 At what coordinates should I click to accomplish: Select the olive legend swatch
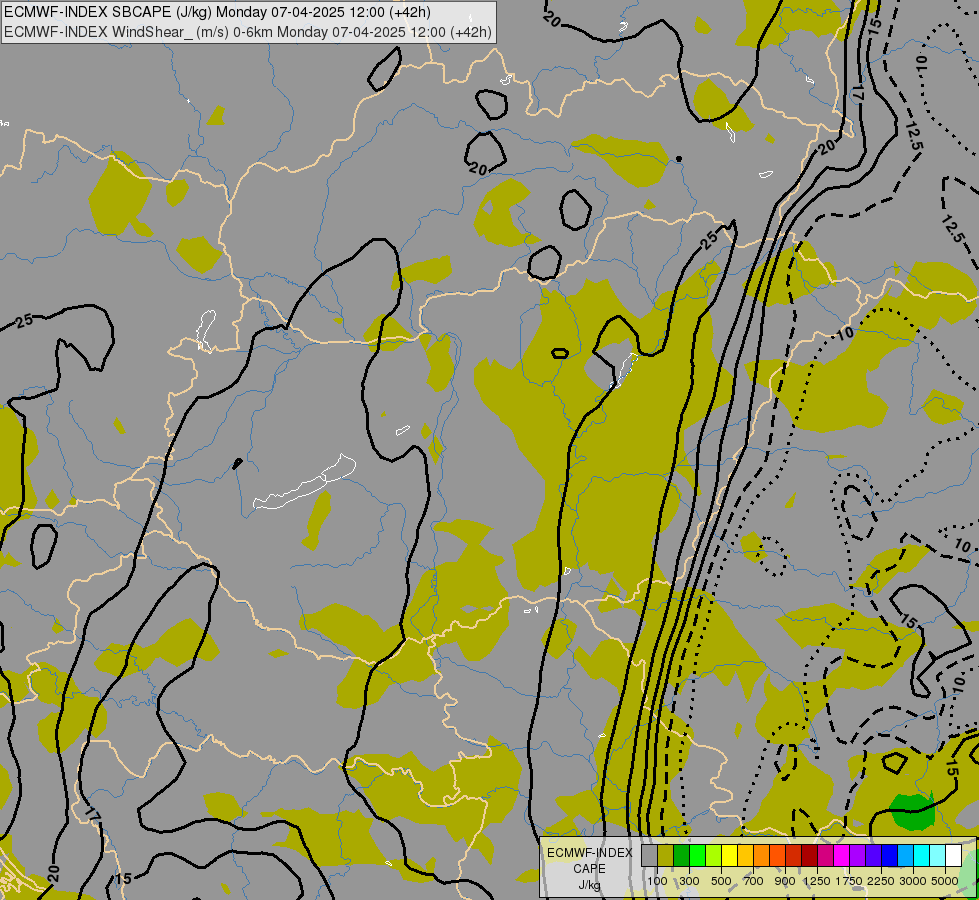(x=666, y=855)
